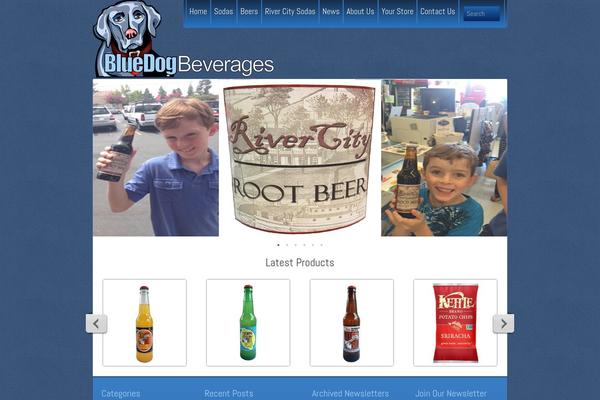Click the photo of red-haired boy with bottle
This screenshot has height=400, width=600.
[156, 158]
